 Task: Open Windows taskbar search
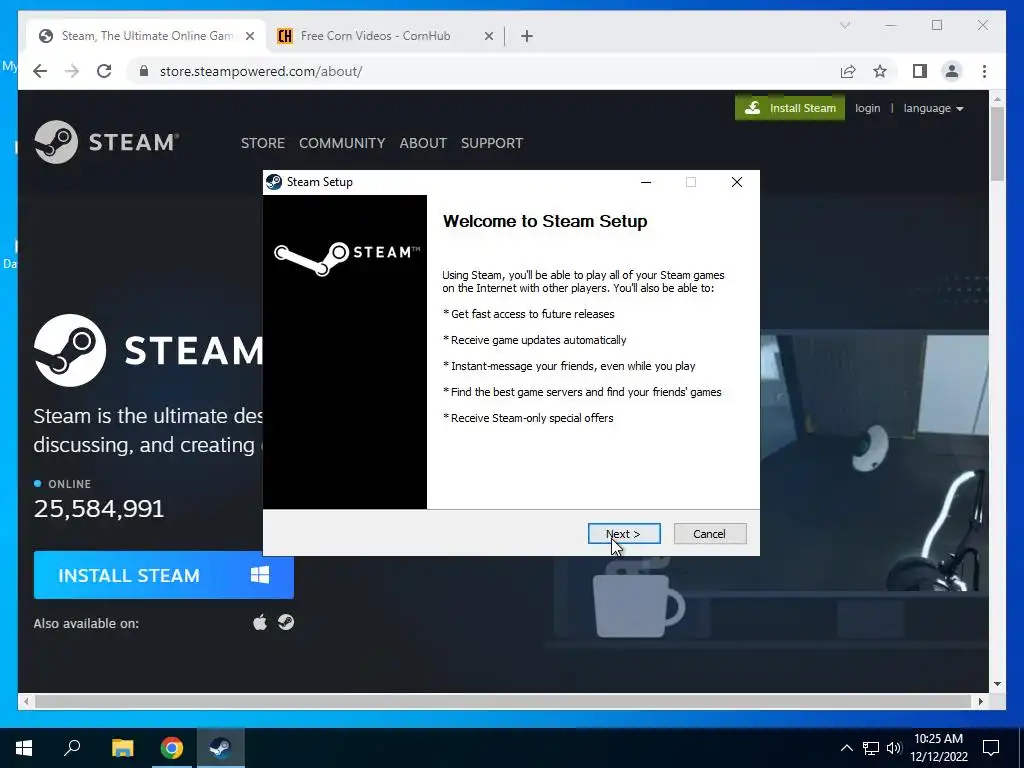[x=72, y=748]
